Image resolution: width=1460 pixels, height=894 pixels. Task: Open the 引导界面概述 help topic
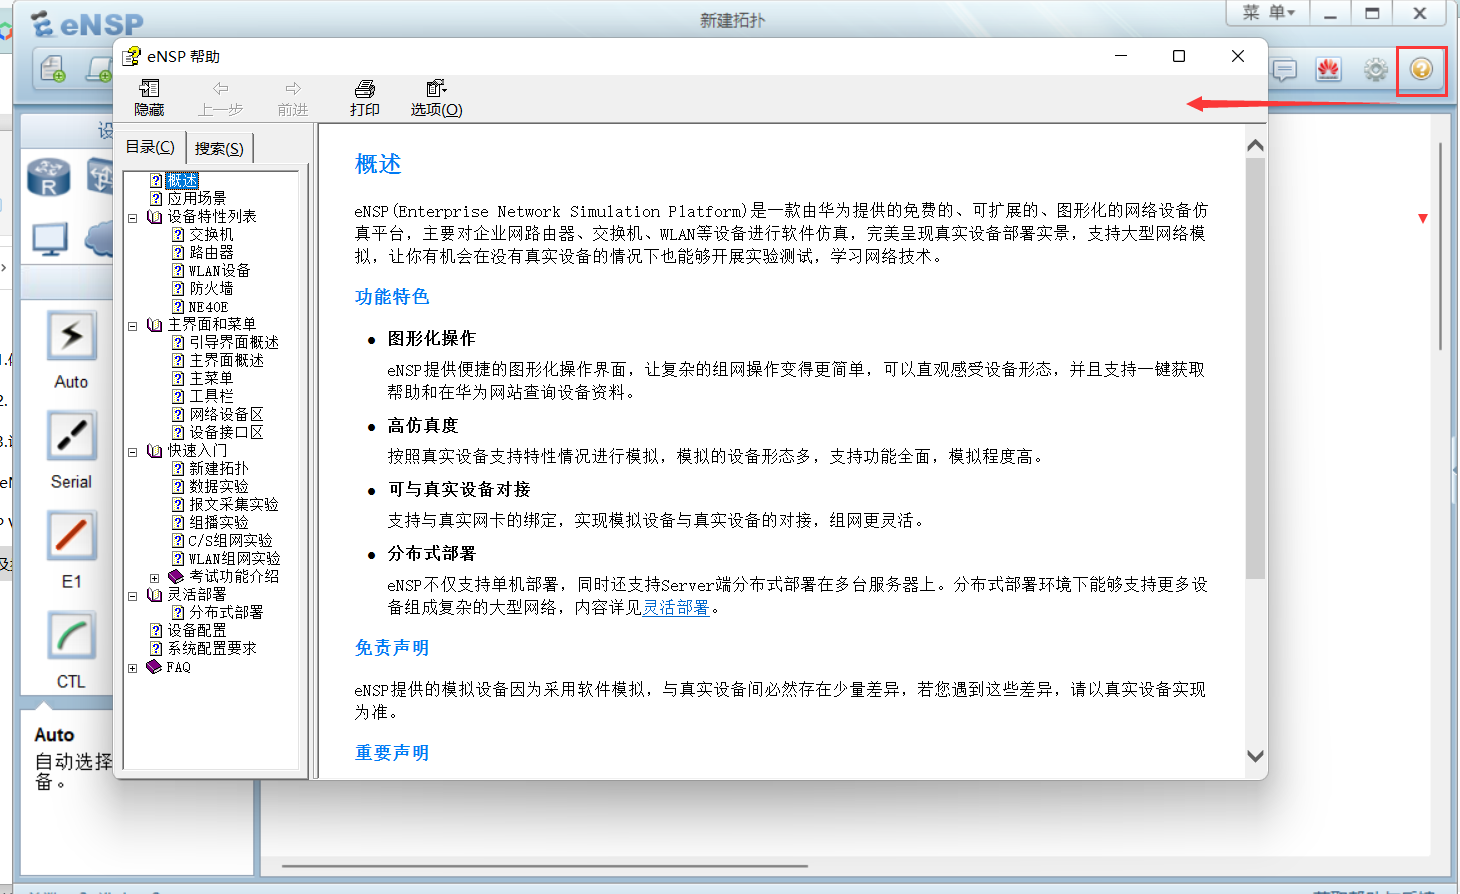(x=234, y=342)
